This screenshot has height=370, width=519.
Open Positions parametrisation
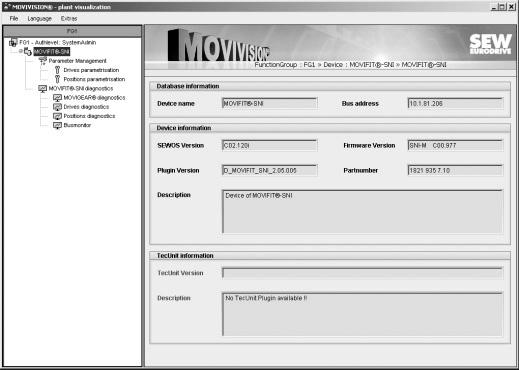(94, 79)
